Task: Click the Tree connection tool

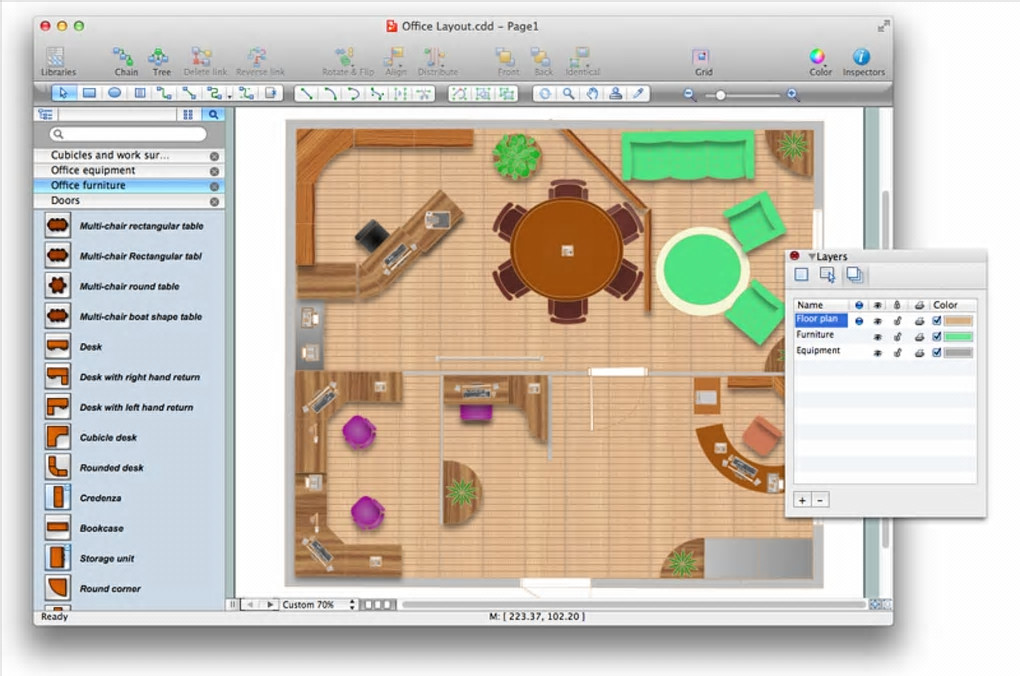Action: 160,62
